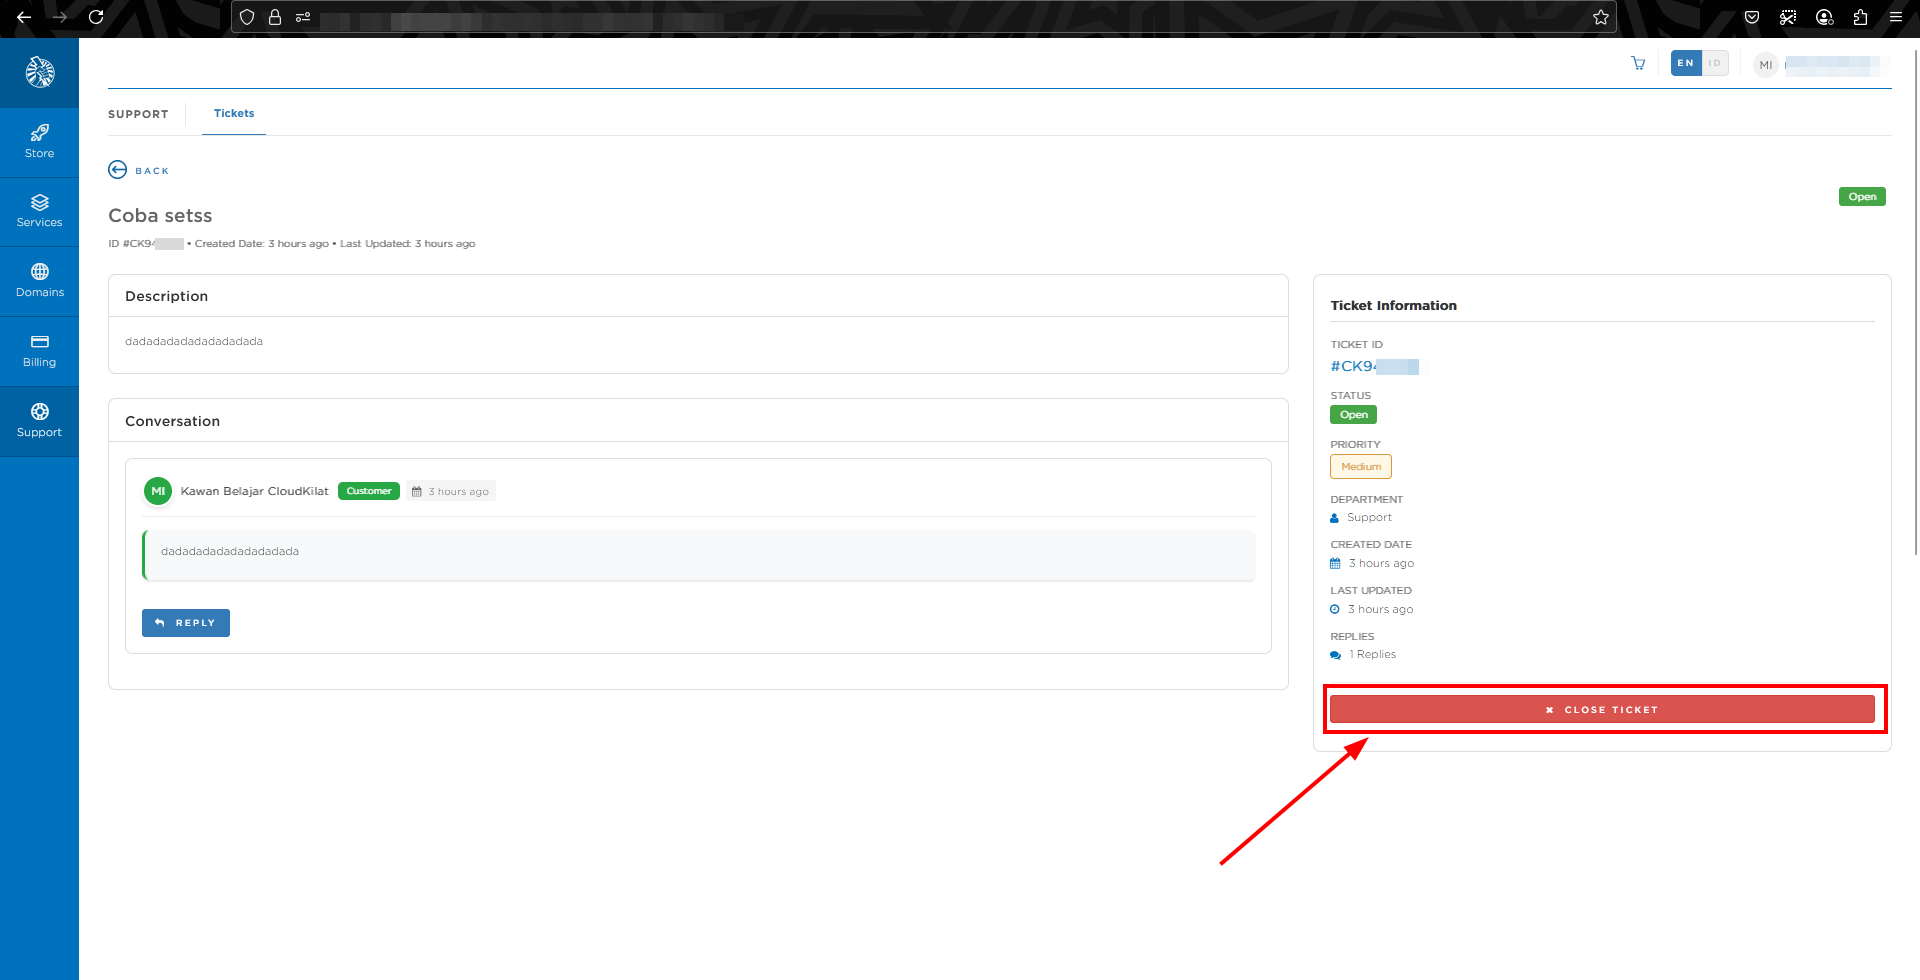Click the Back arrow icon

point(118,170)
